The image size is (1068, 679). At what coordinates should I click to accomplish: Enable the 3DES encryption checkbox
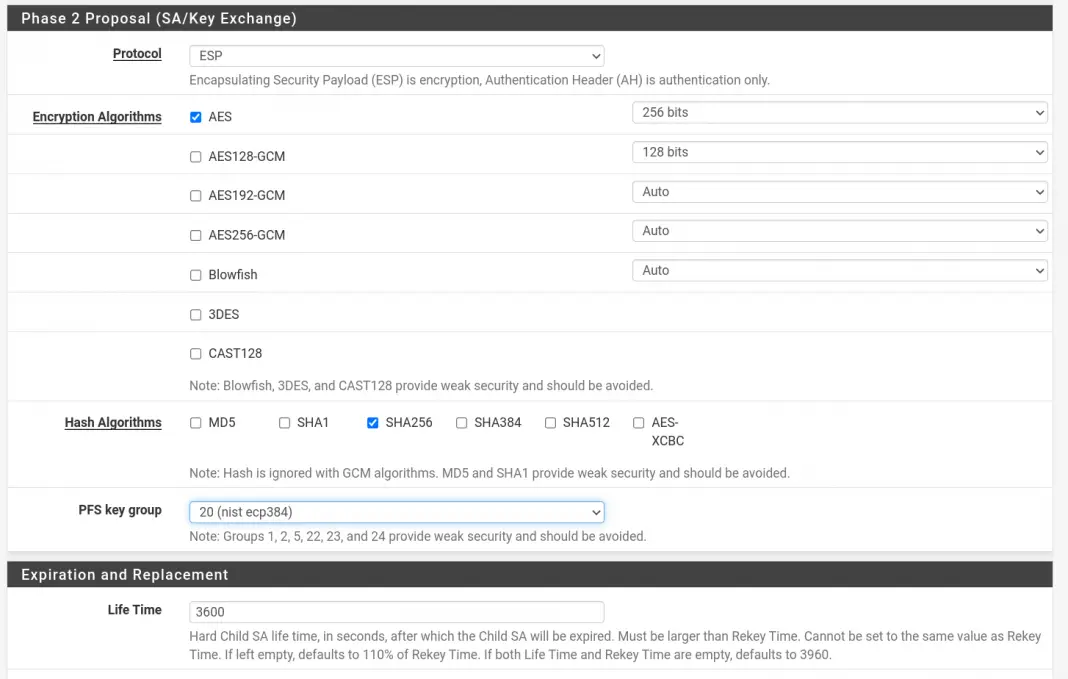click(x=195, y=314)
